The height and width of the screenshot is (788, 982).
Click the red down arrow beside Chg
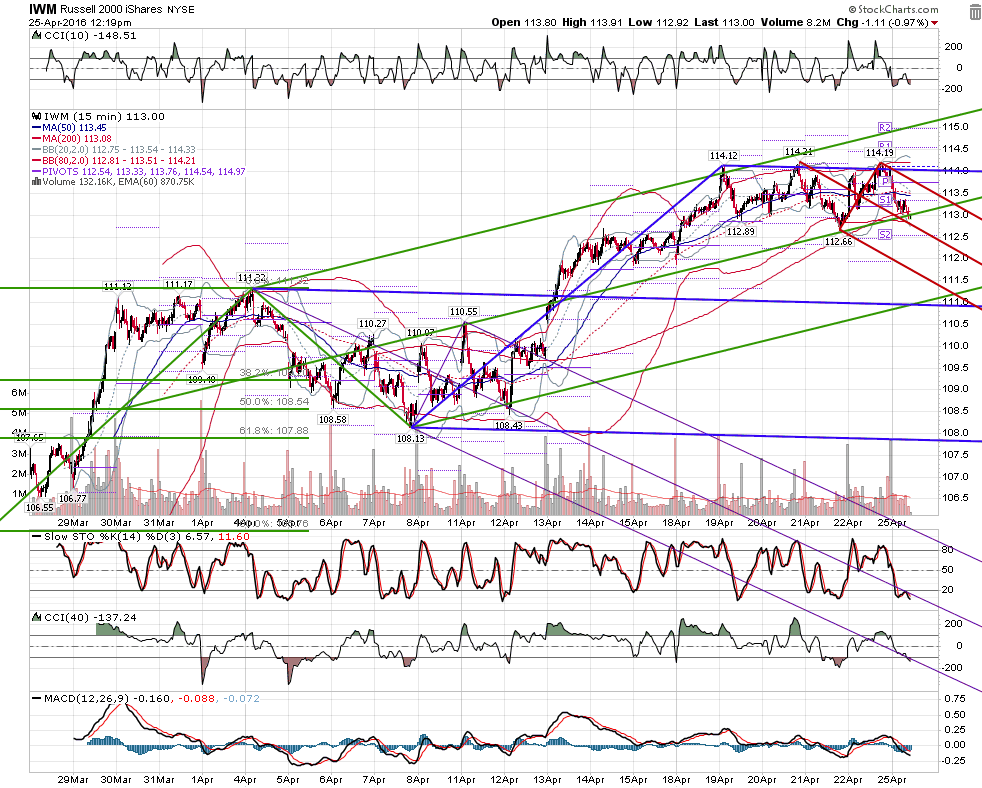(934, 23)
